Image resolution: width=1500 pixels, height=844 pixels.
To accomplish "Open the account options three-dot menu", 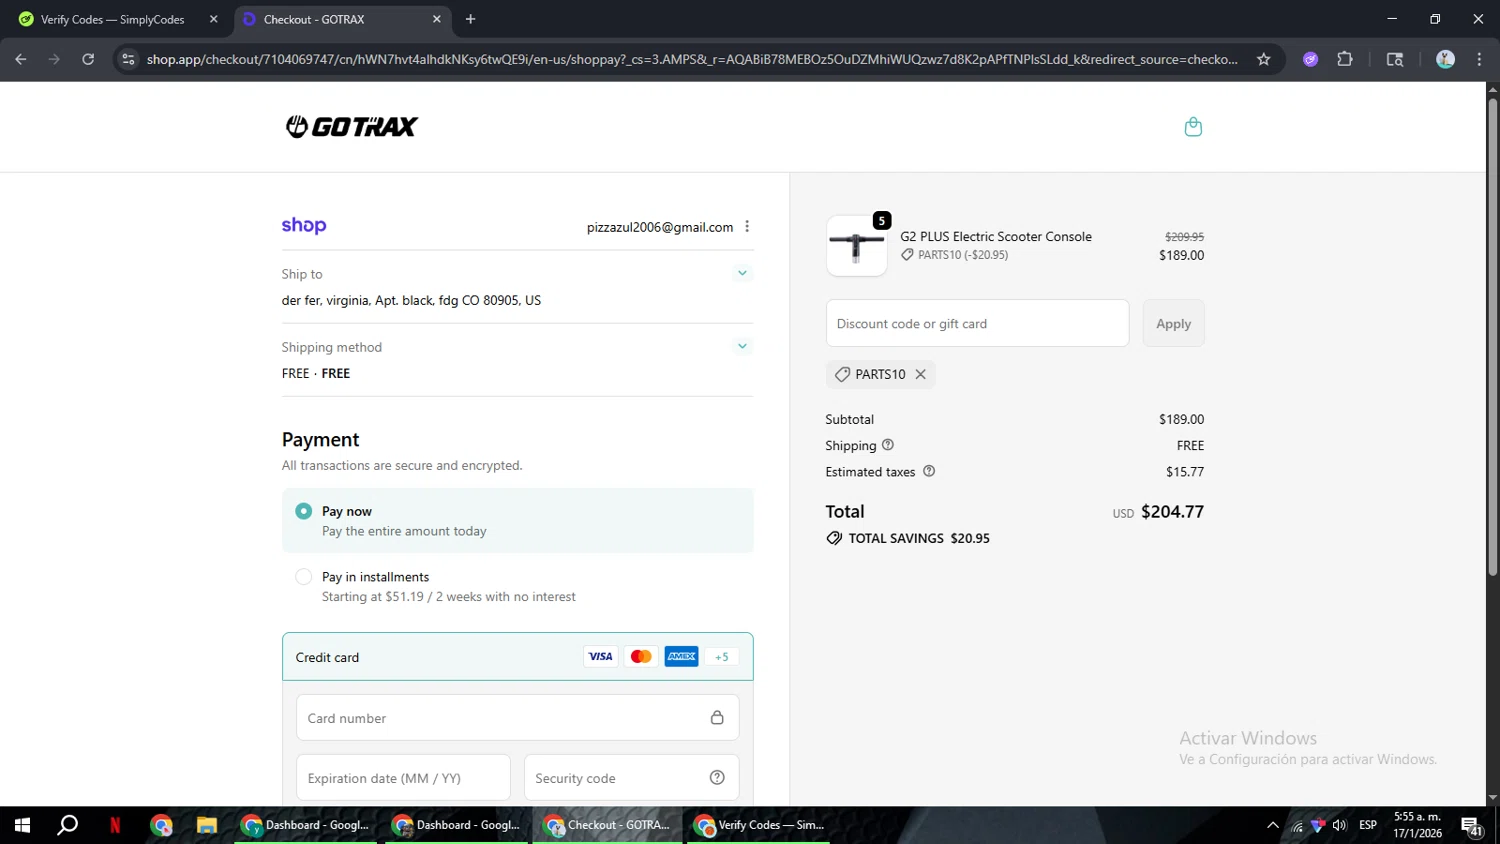I will click(747, 227).
